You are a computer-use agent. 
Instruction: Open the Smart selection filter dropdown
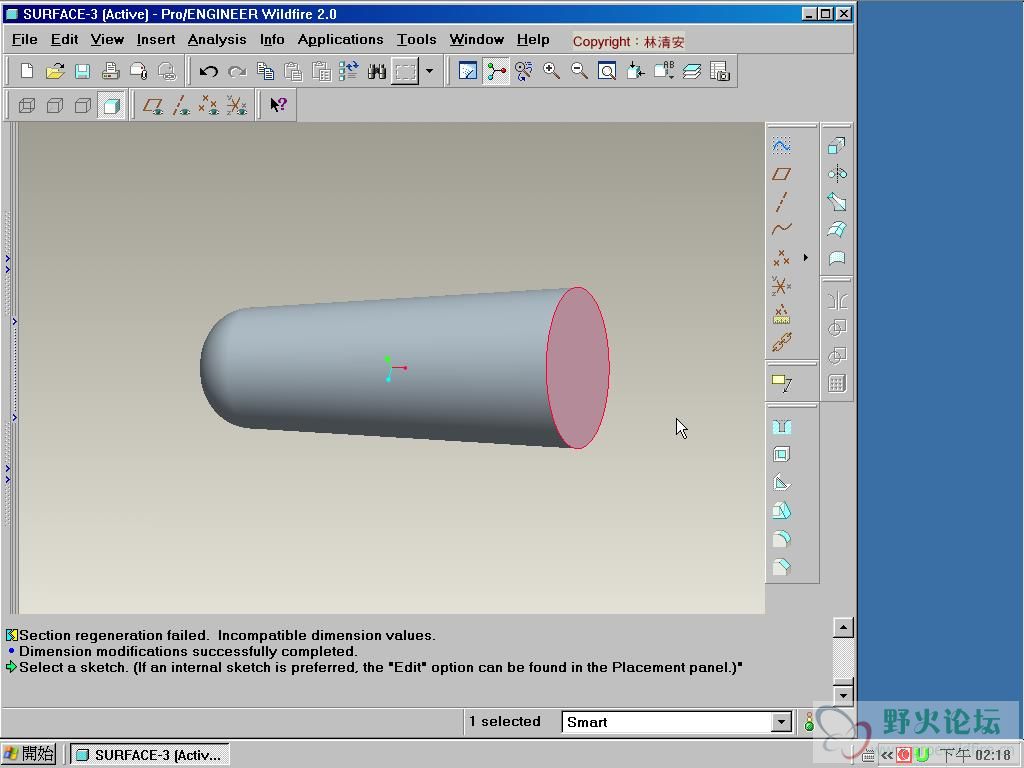pos(781,722)
